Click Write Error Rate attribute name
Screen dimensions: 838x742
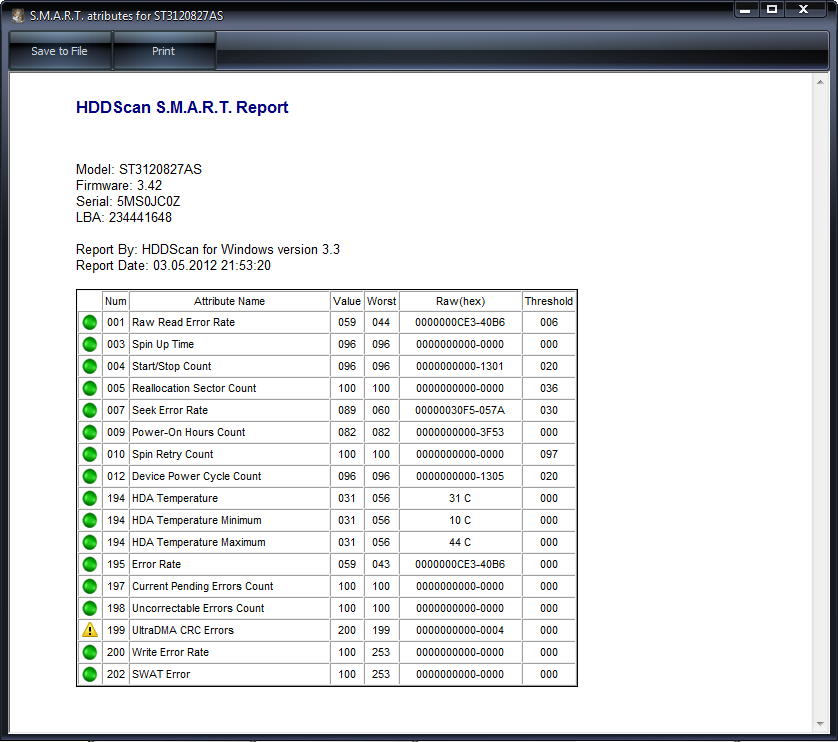point(170,652)
